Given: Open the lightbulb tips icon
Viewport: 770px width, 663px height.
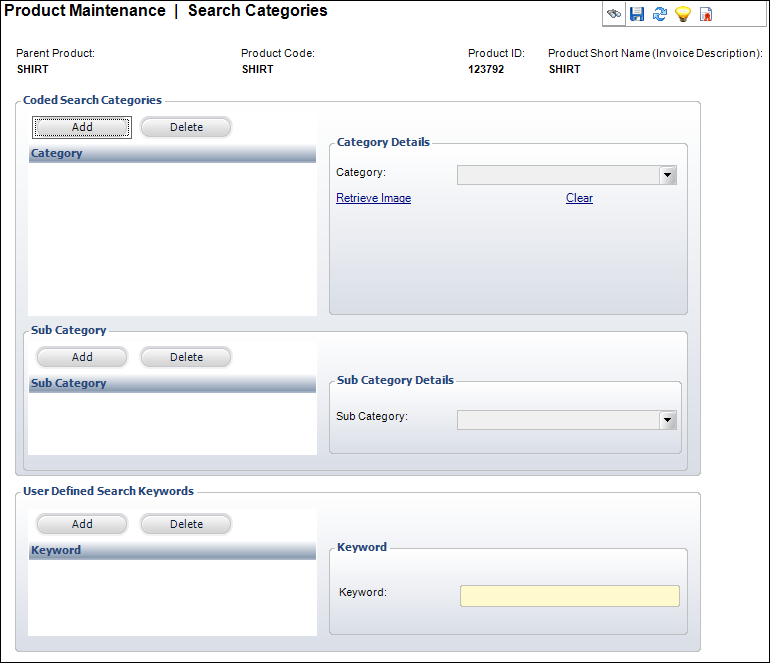Looking at the screenshot, I should 683,14.
